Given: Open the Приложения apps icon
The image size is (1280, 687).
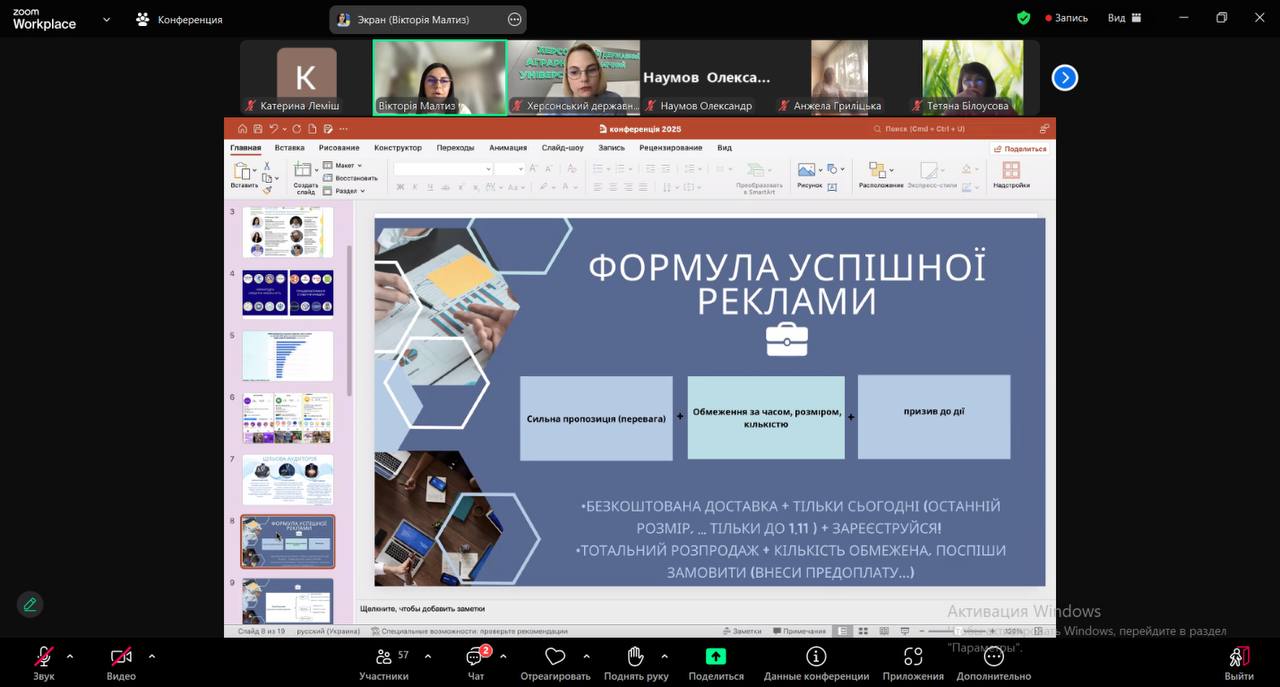Looking at the screenshot, I should tap(913, 657).
